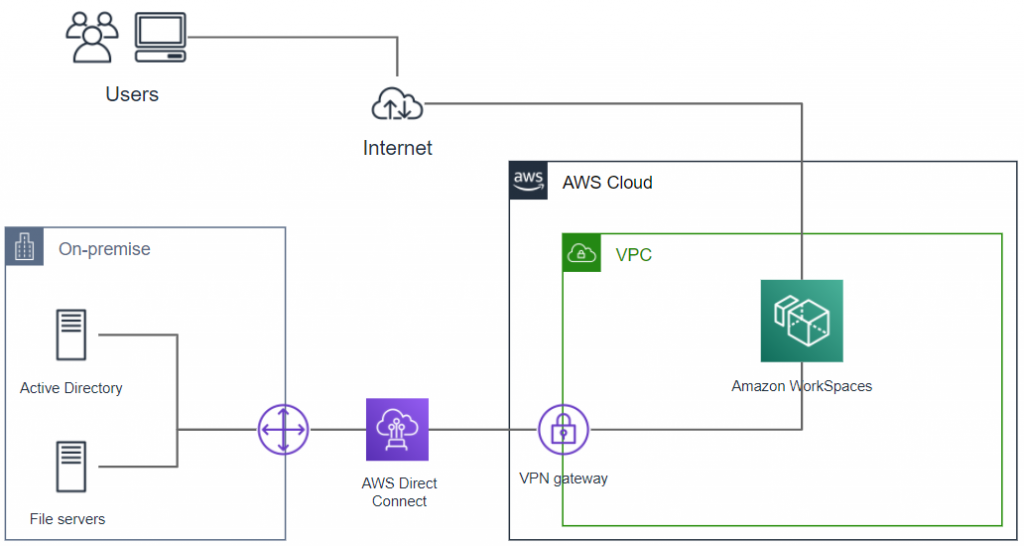Viewport: 1024px width, 546px height.
Task: Click the VPN gateway padlock icon
Action: point(563,430)
